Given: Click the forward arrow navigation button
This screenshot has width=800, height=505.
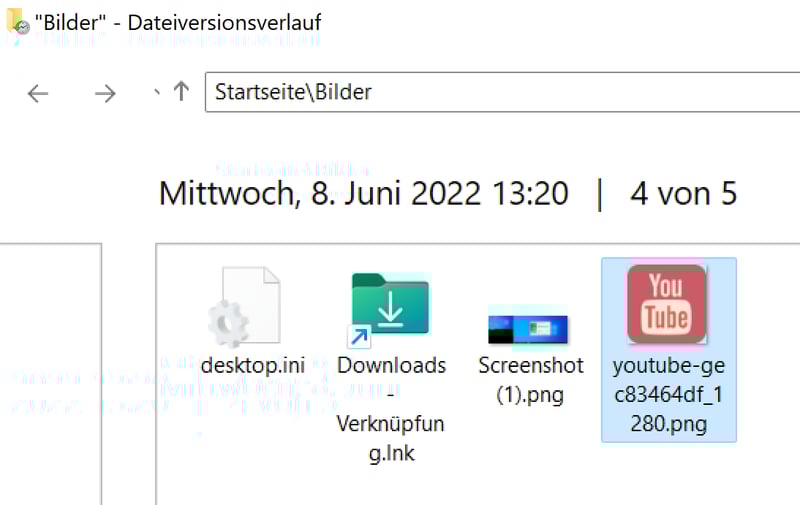Looking at the screenshot, I should (105, 93).
